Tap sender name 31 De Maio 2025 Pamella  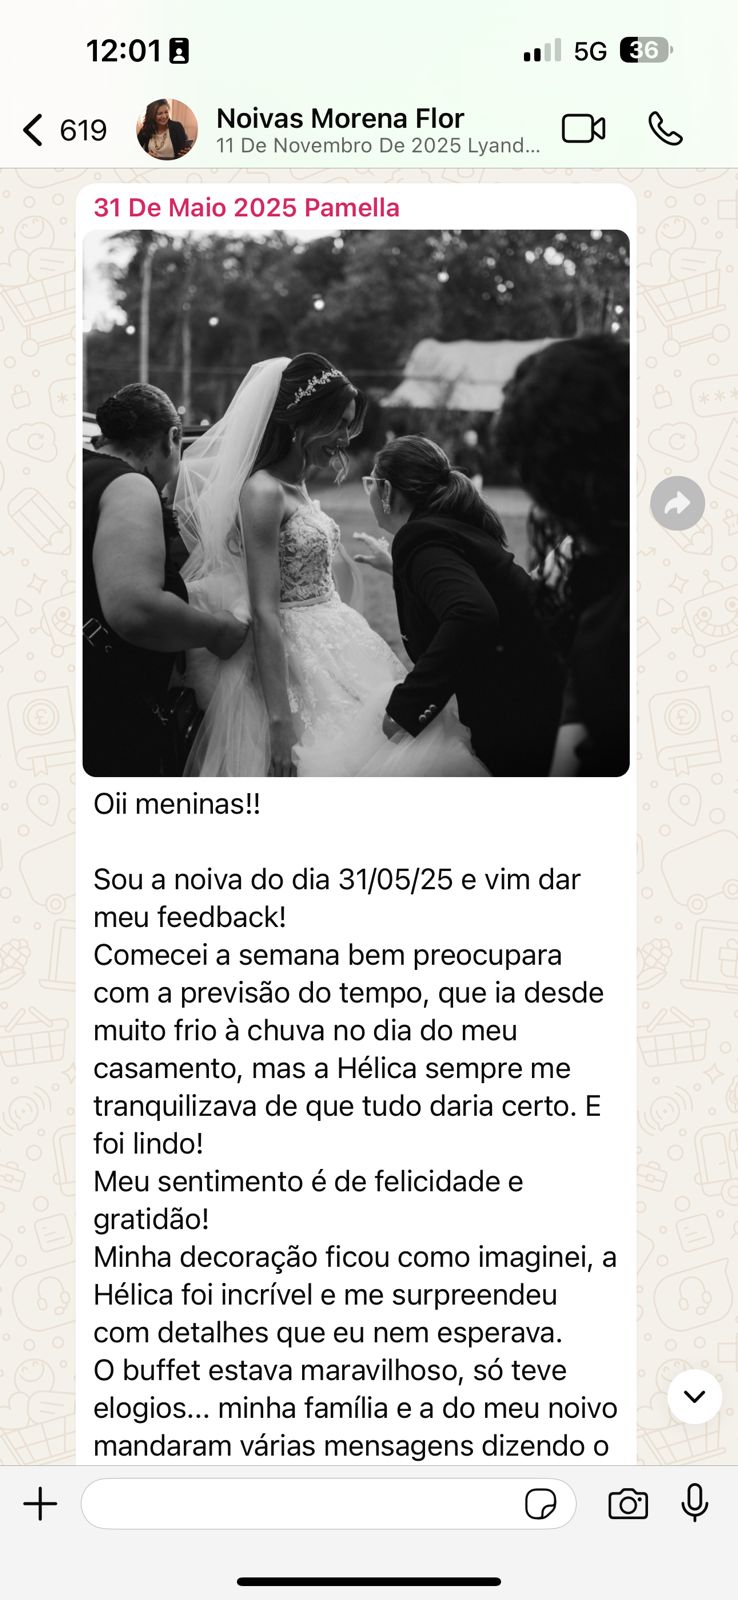pyautogui.click(x=246, y=208)
